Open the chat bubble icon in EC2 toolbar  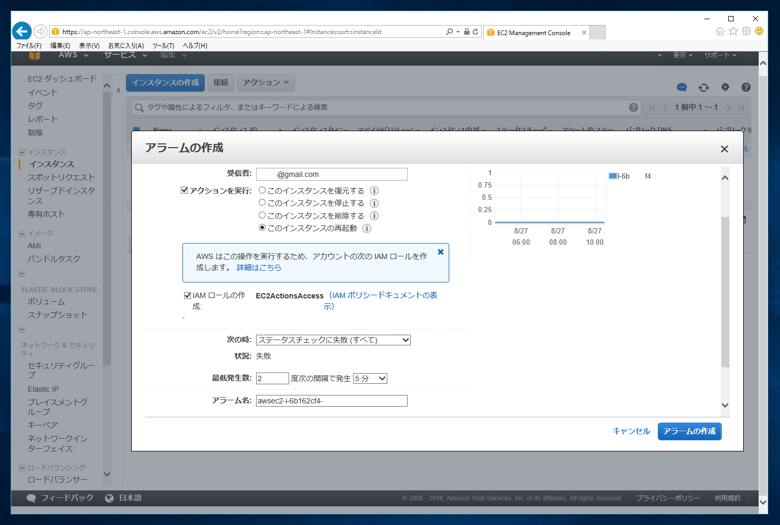coord(682,88)
